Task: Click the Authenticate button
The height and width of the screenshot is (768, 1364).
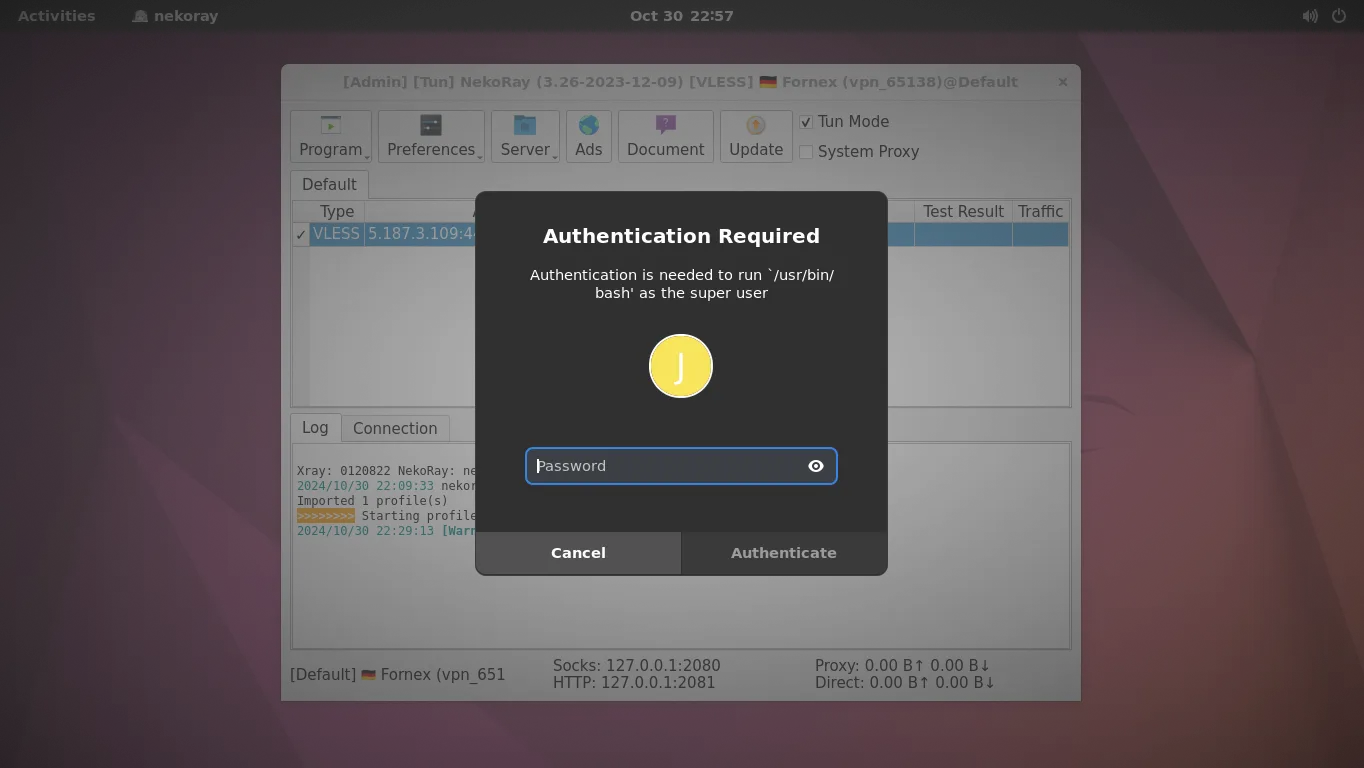Action: pos(784,553)
